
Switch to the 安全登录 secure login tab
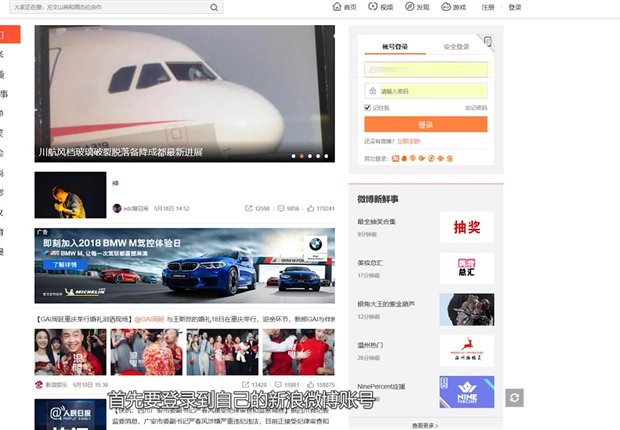point(456,47)
